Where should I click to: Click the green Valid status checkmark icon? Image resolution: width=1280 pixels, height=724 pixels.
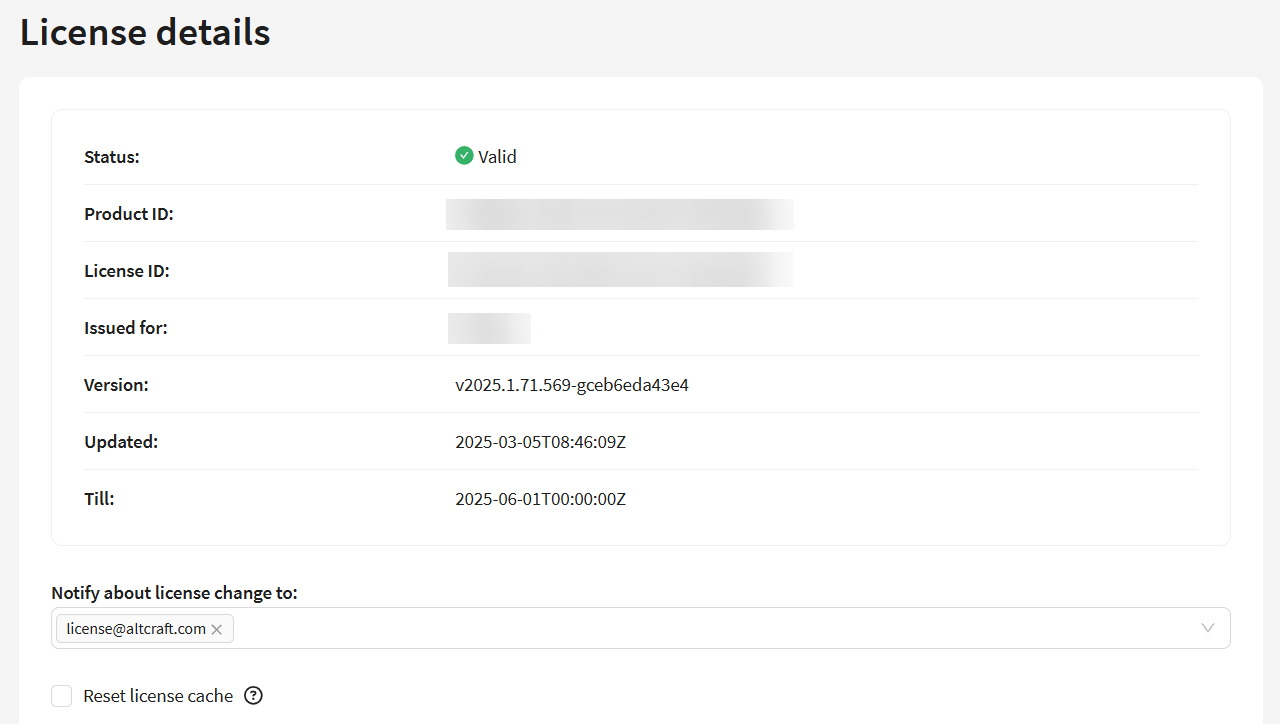point(464,156)
